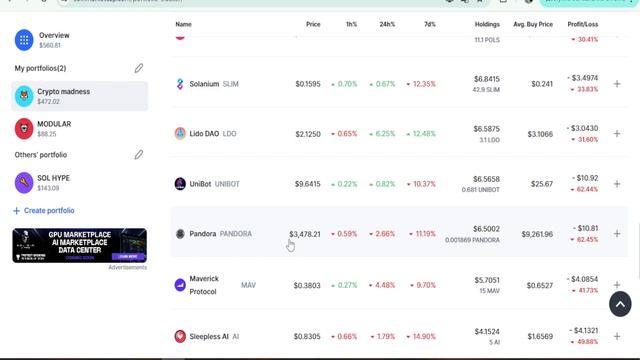Viewport: 640px width, 360px height.
Task: Click Pandora avg buy price $9,261.96
Action: pos(537,234)
